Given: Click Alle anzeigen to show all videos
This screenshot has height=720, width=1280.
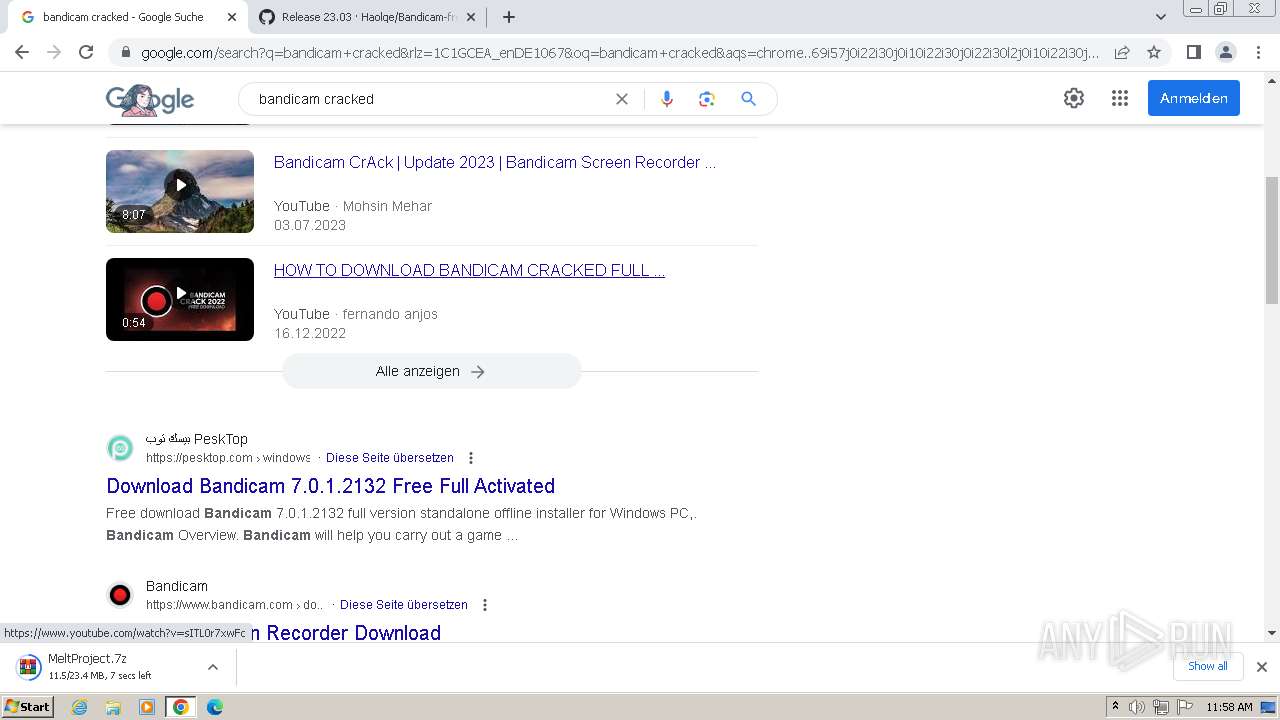Looking at the screenshot, I should pos(431,371).
